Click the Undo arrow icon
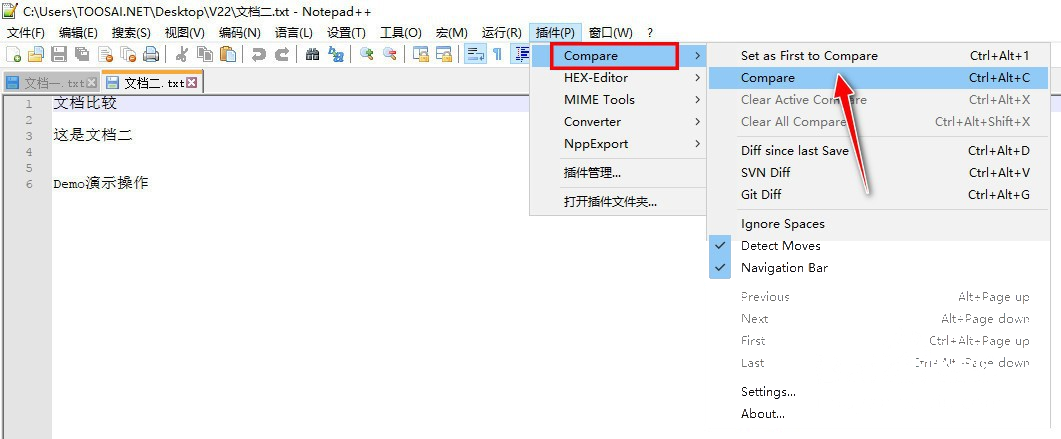The width and height of the screenshot is (1061, 439). (x=258, y=54)
